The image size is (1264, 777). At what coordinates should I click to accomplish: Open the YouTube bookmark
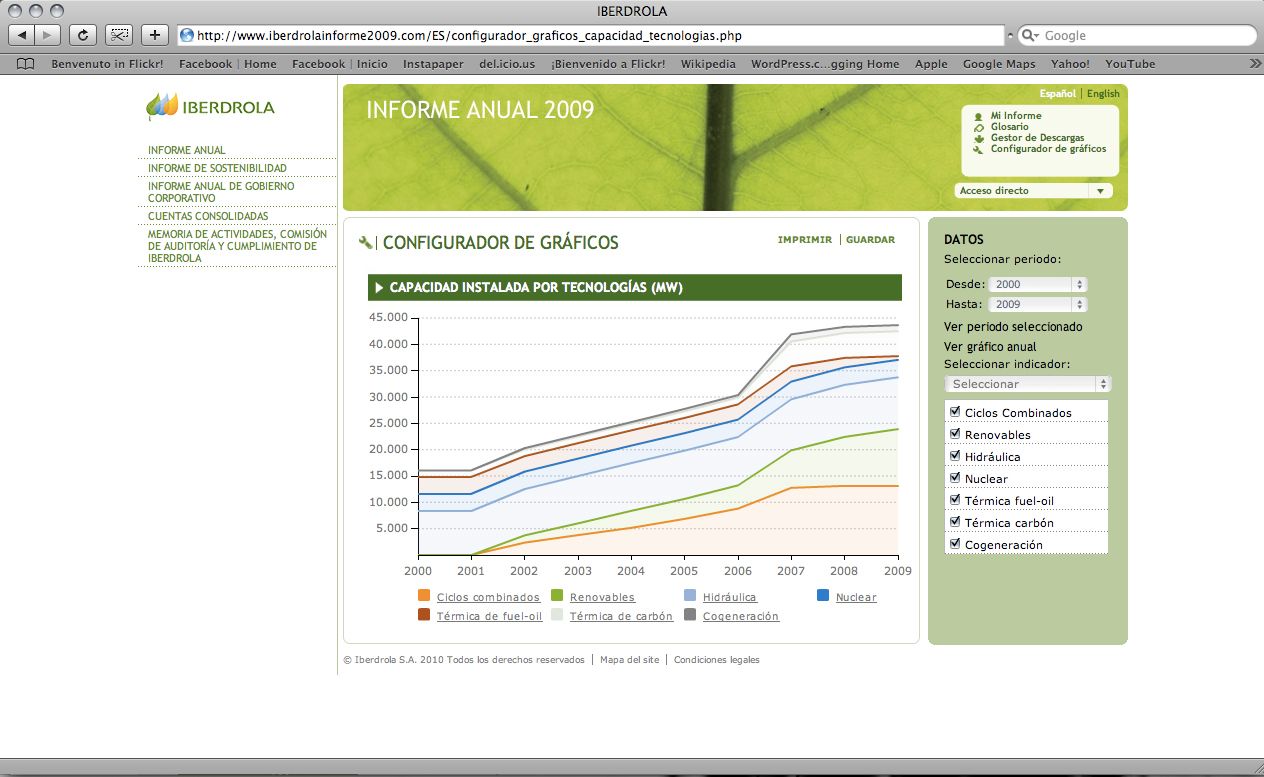pos(1130,64)
